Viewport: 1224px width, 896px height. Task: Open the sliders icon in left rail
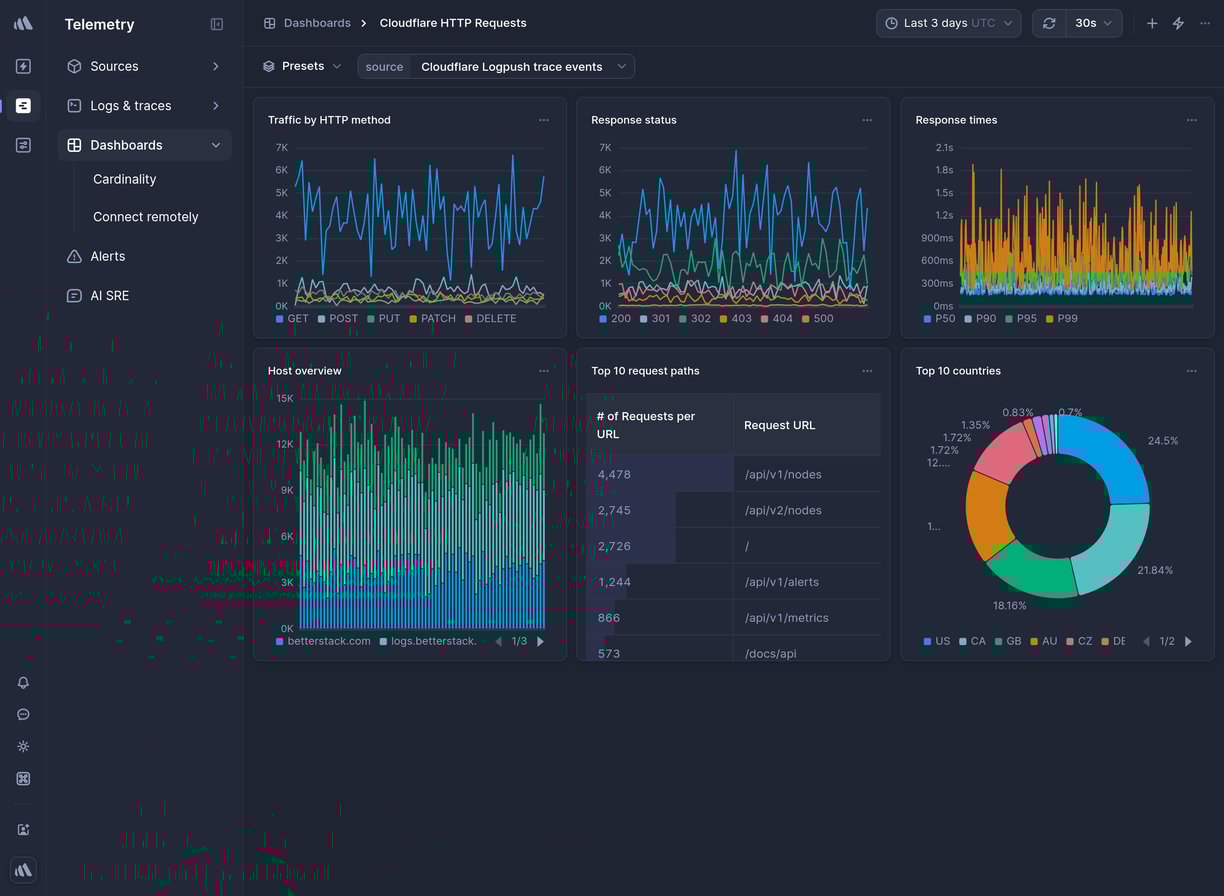pyautogui.click(x=23, y=145)
